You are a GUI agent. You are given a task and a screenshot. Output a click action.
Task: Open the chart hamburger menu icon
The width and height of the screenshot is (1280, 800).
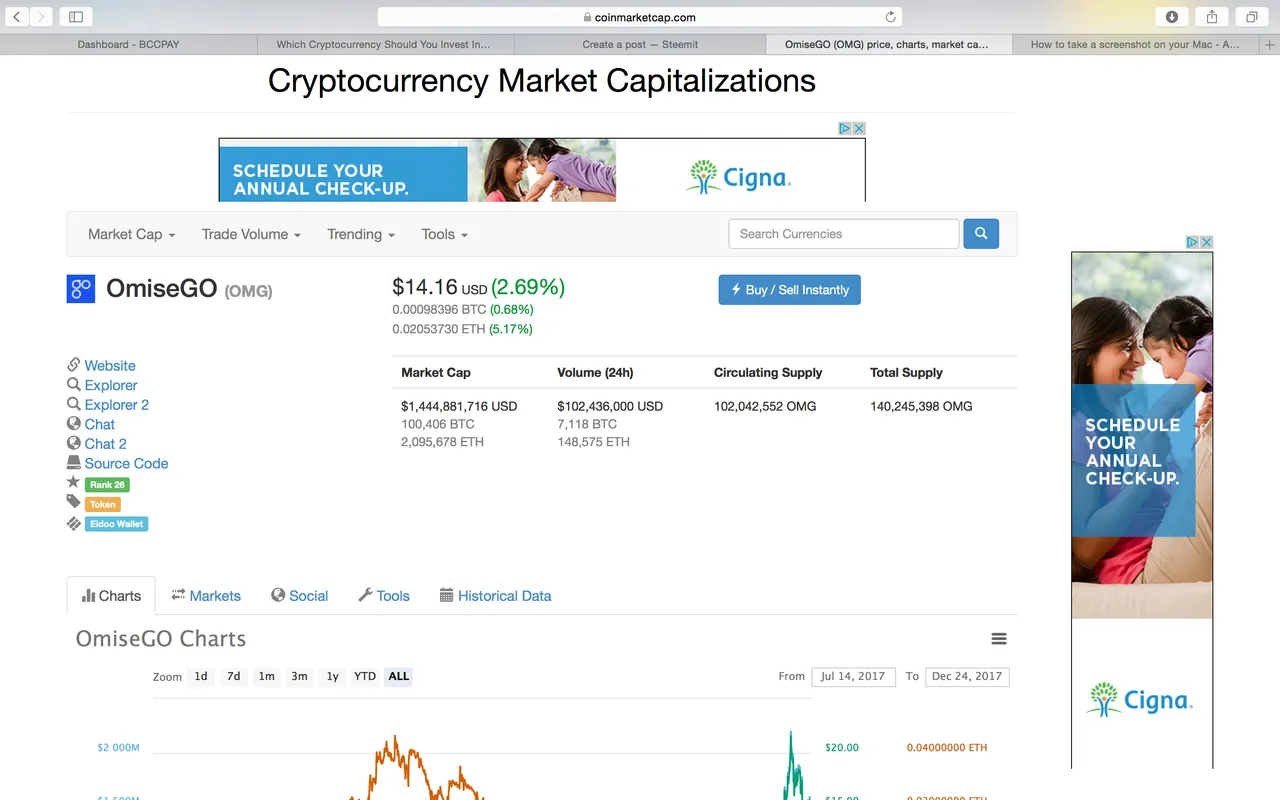(999, 639)
